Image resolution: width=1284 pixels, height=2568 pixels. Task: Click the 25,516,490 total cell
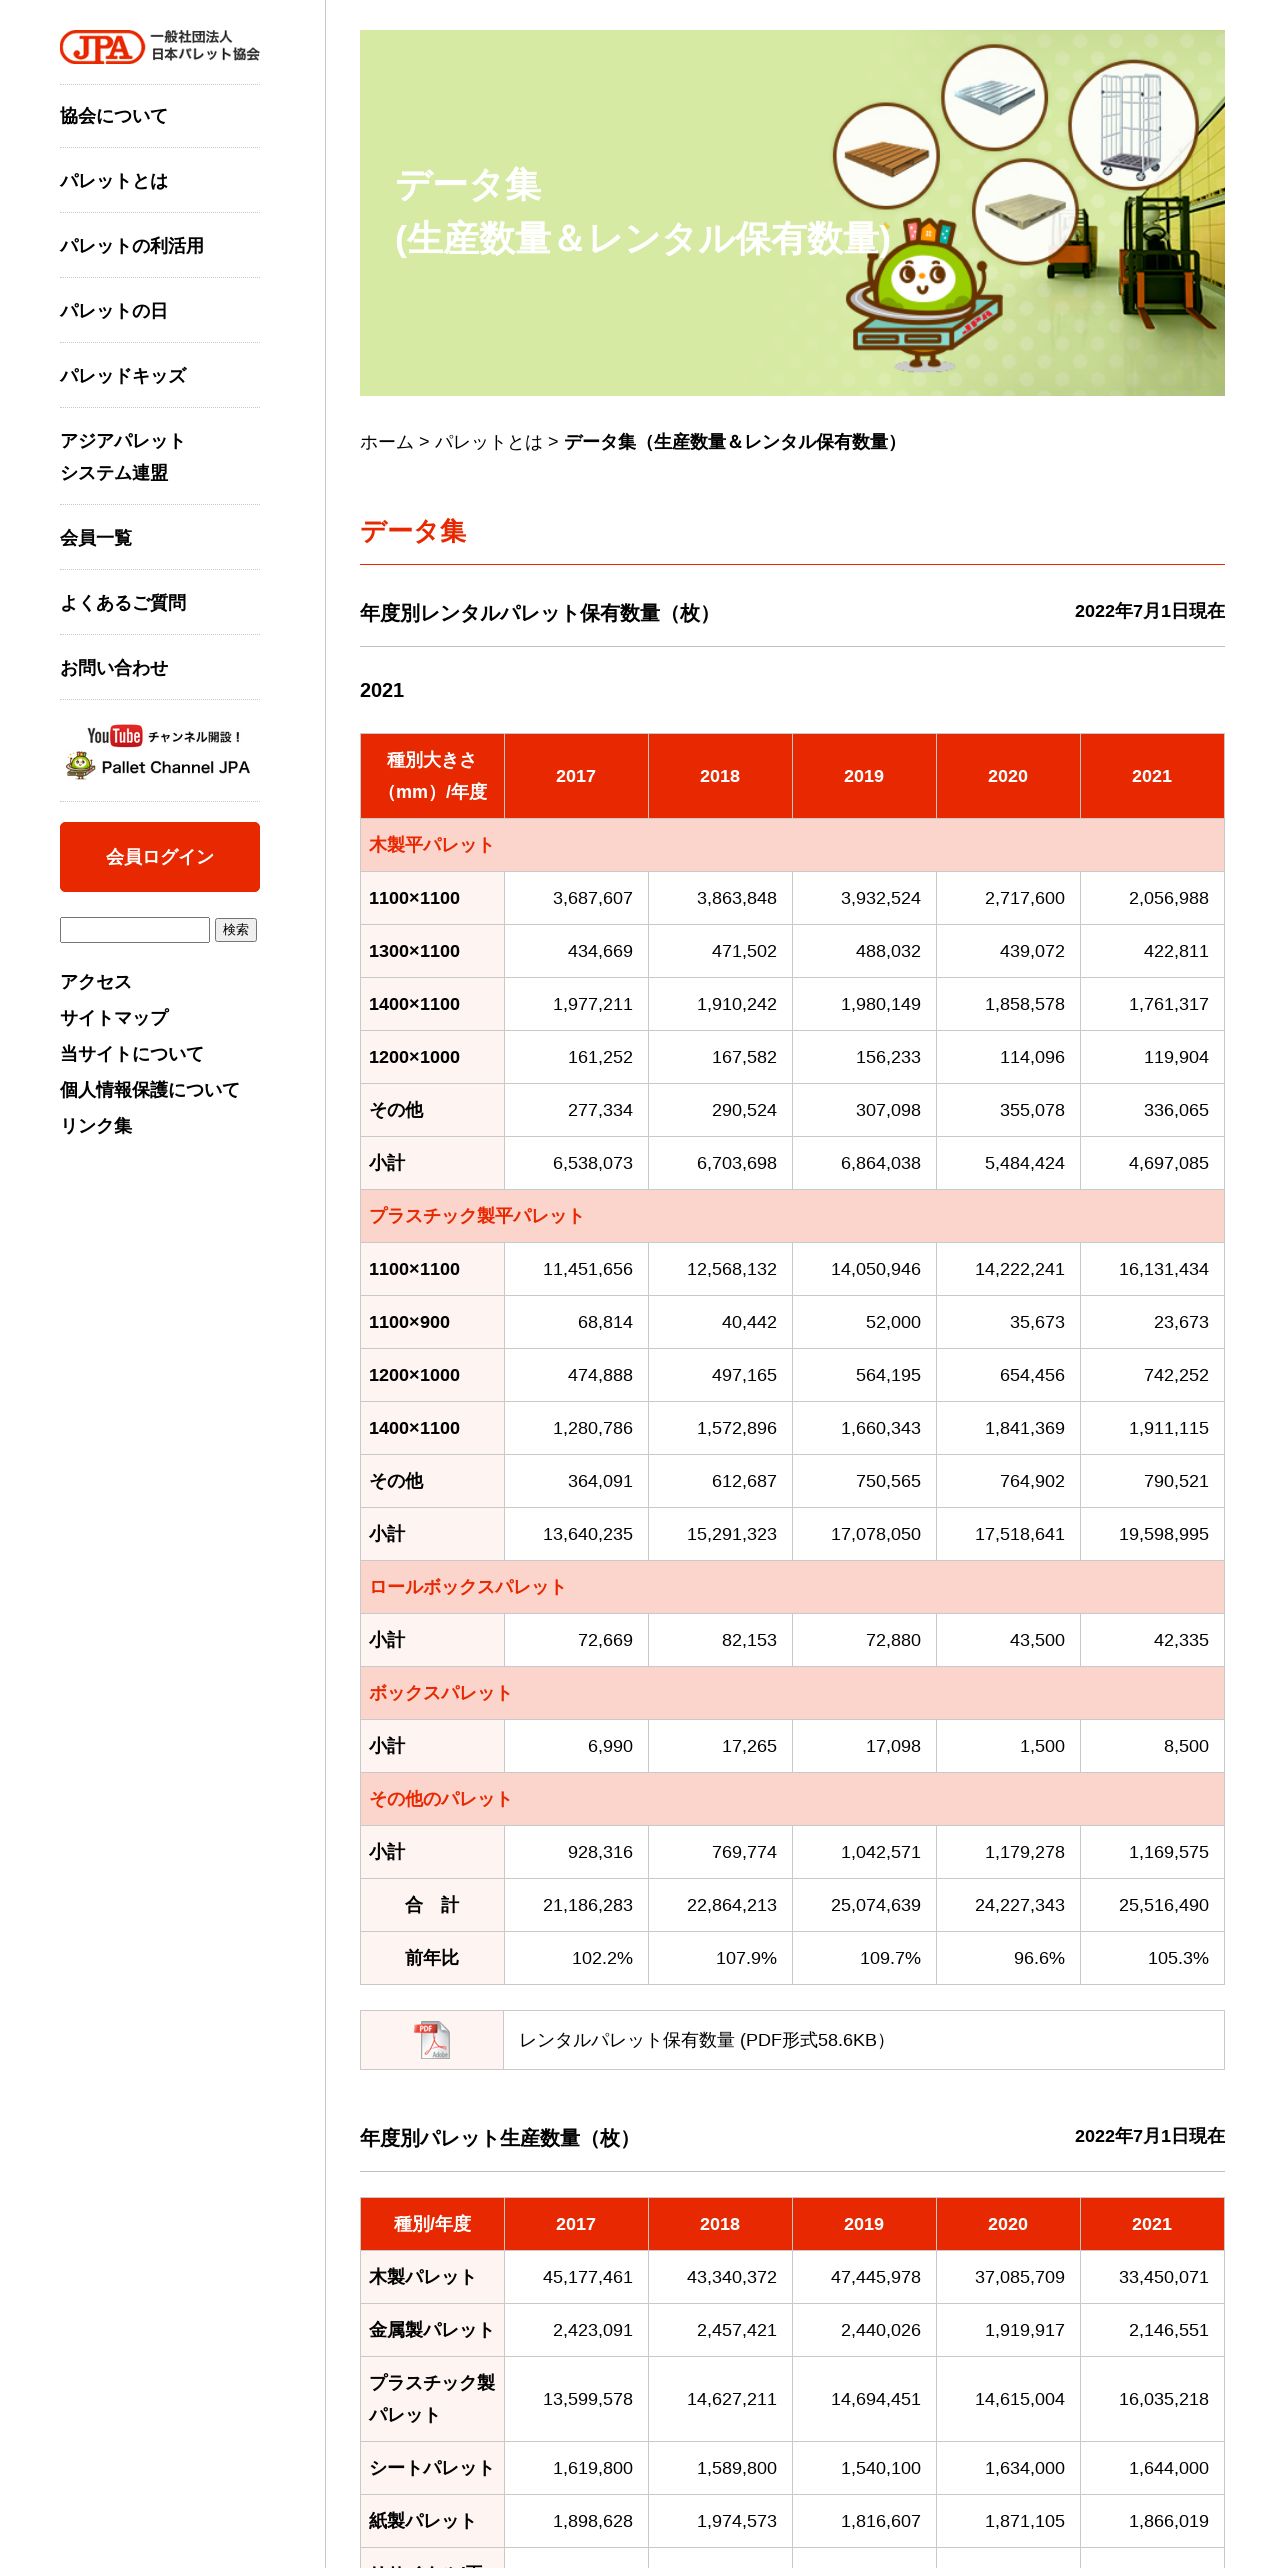[1152, 1905]
